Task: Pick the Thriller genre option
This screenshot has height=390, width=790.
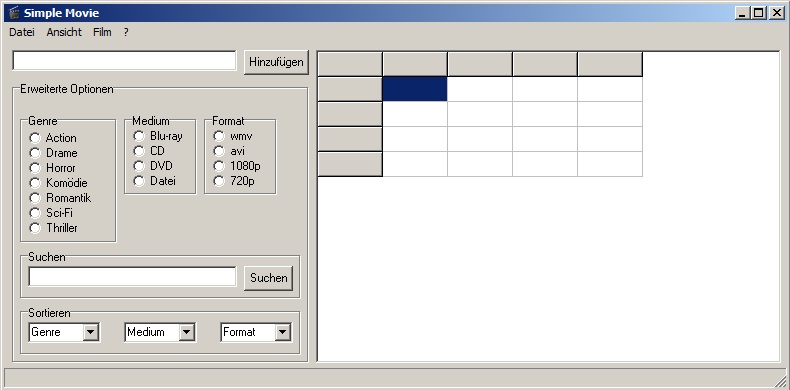Action: pyautogui.click(x=35, y=228)
